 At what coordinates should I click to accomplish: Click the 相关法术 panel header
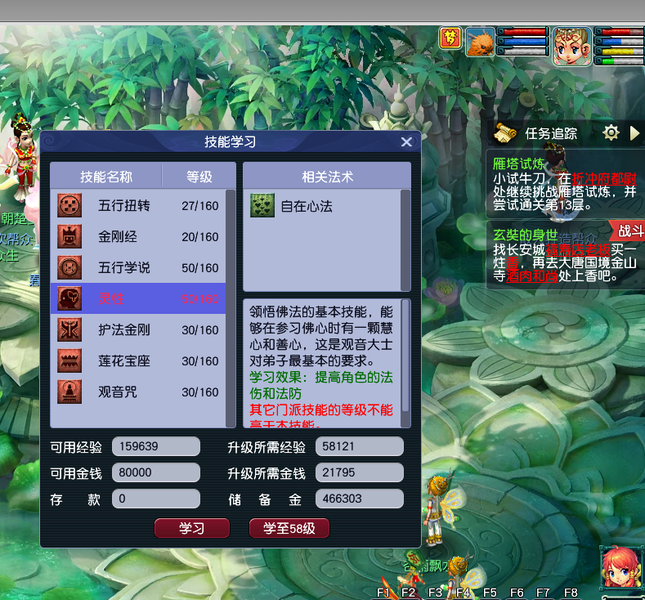point(327,177)
